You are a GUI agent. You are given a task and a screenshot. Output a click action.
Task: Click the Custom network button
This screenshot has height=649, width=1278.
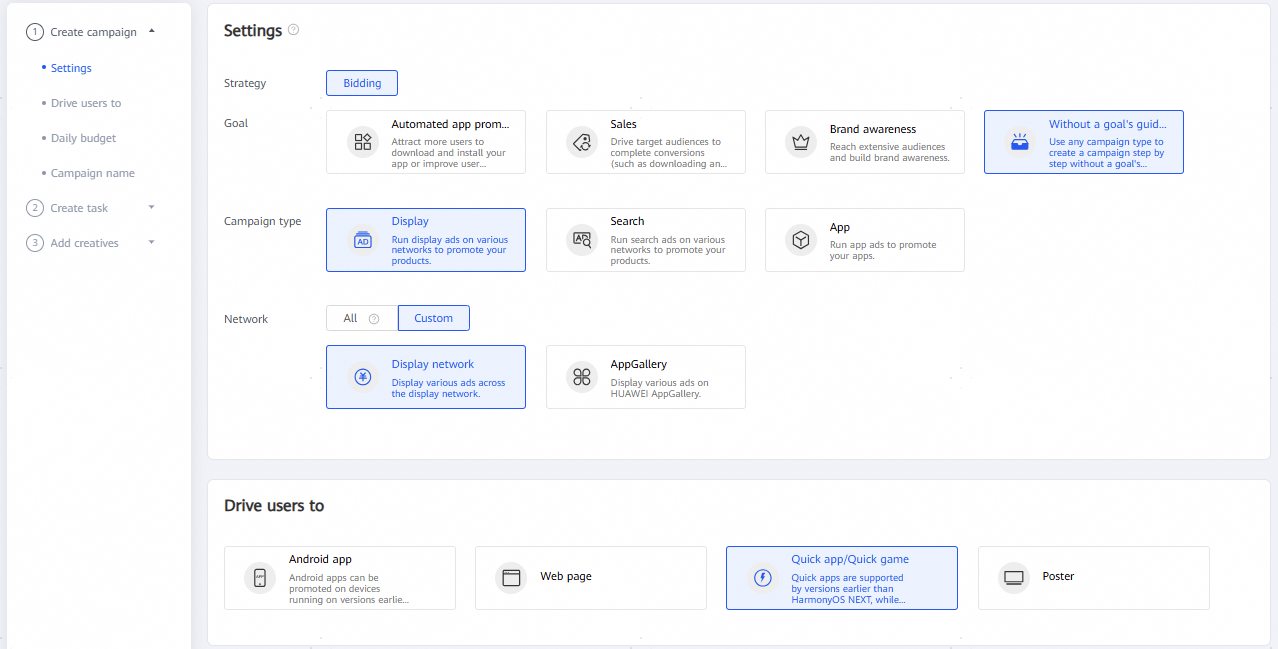coord(433,317)
